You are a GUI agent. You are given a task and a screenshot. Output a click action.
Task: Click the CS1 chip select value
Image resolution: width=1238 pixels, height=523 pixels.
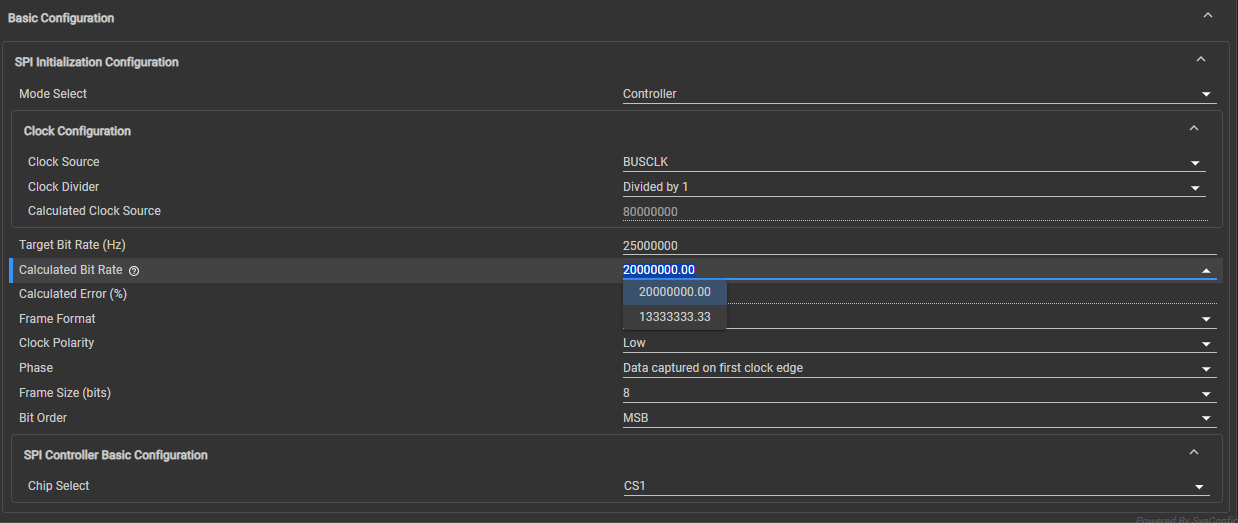(x=636, y=486)
